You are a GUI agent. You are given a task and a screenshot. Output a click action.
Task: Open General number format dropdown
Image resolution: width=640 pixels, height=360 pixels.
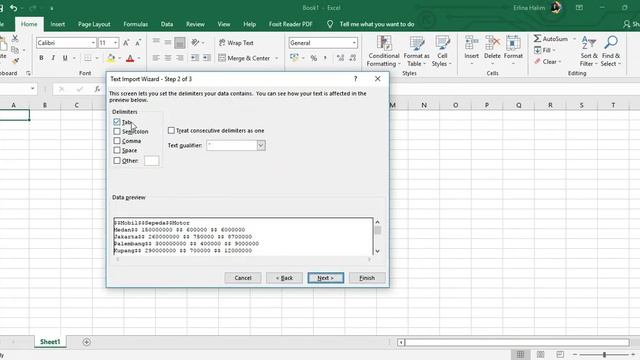[x=354, y=43]
